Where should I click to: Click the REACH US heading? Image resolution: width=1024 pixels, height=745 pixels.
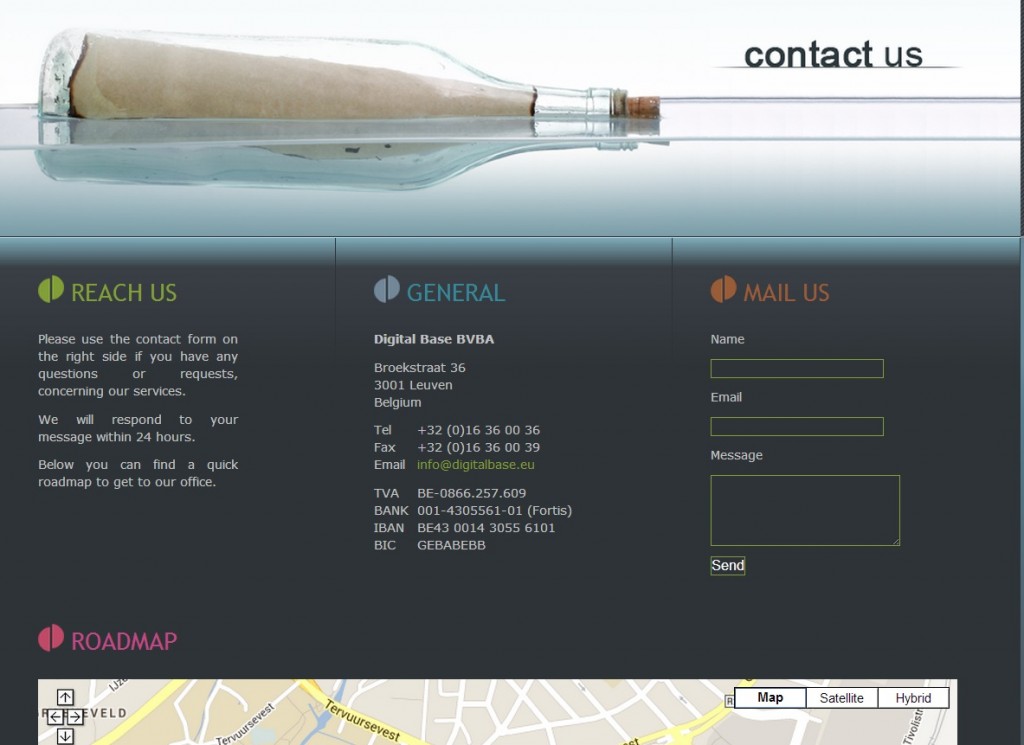123,293
